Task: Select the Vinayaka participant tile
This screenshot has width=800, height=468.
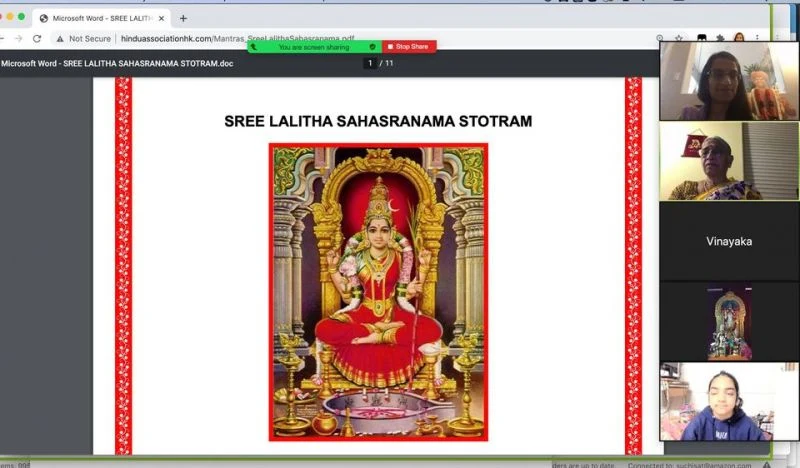Action: pos(729,241)
